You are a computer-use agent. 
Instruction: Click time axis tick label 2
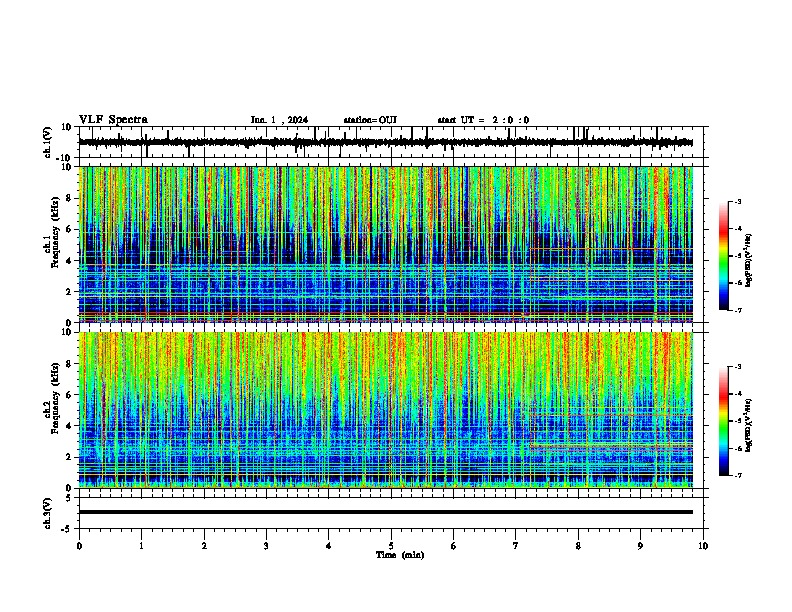click(x=204, y=546)
